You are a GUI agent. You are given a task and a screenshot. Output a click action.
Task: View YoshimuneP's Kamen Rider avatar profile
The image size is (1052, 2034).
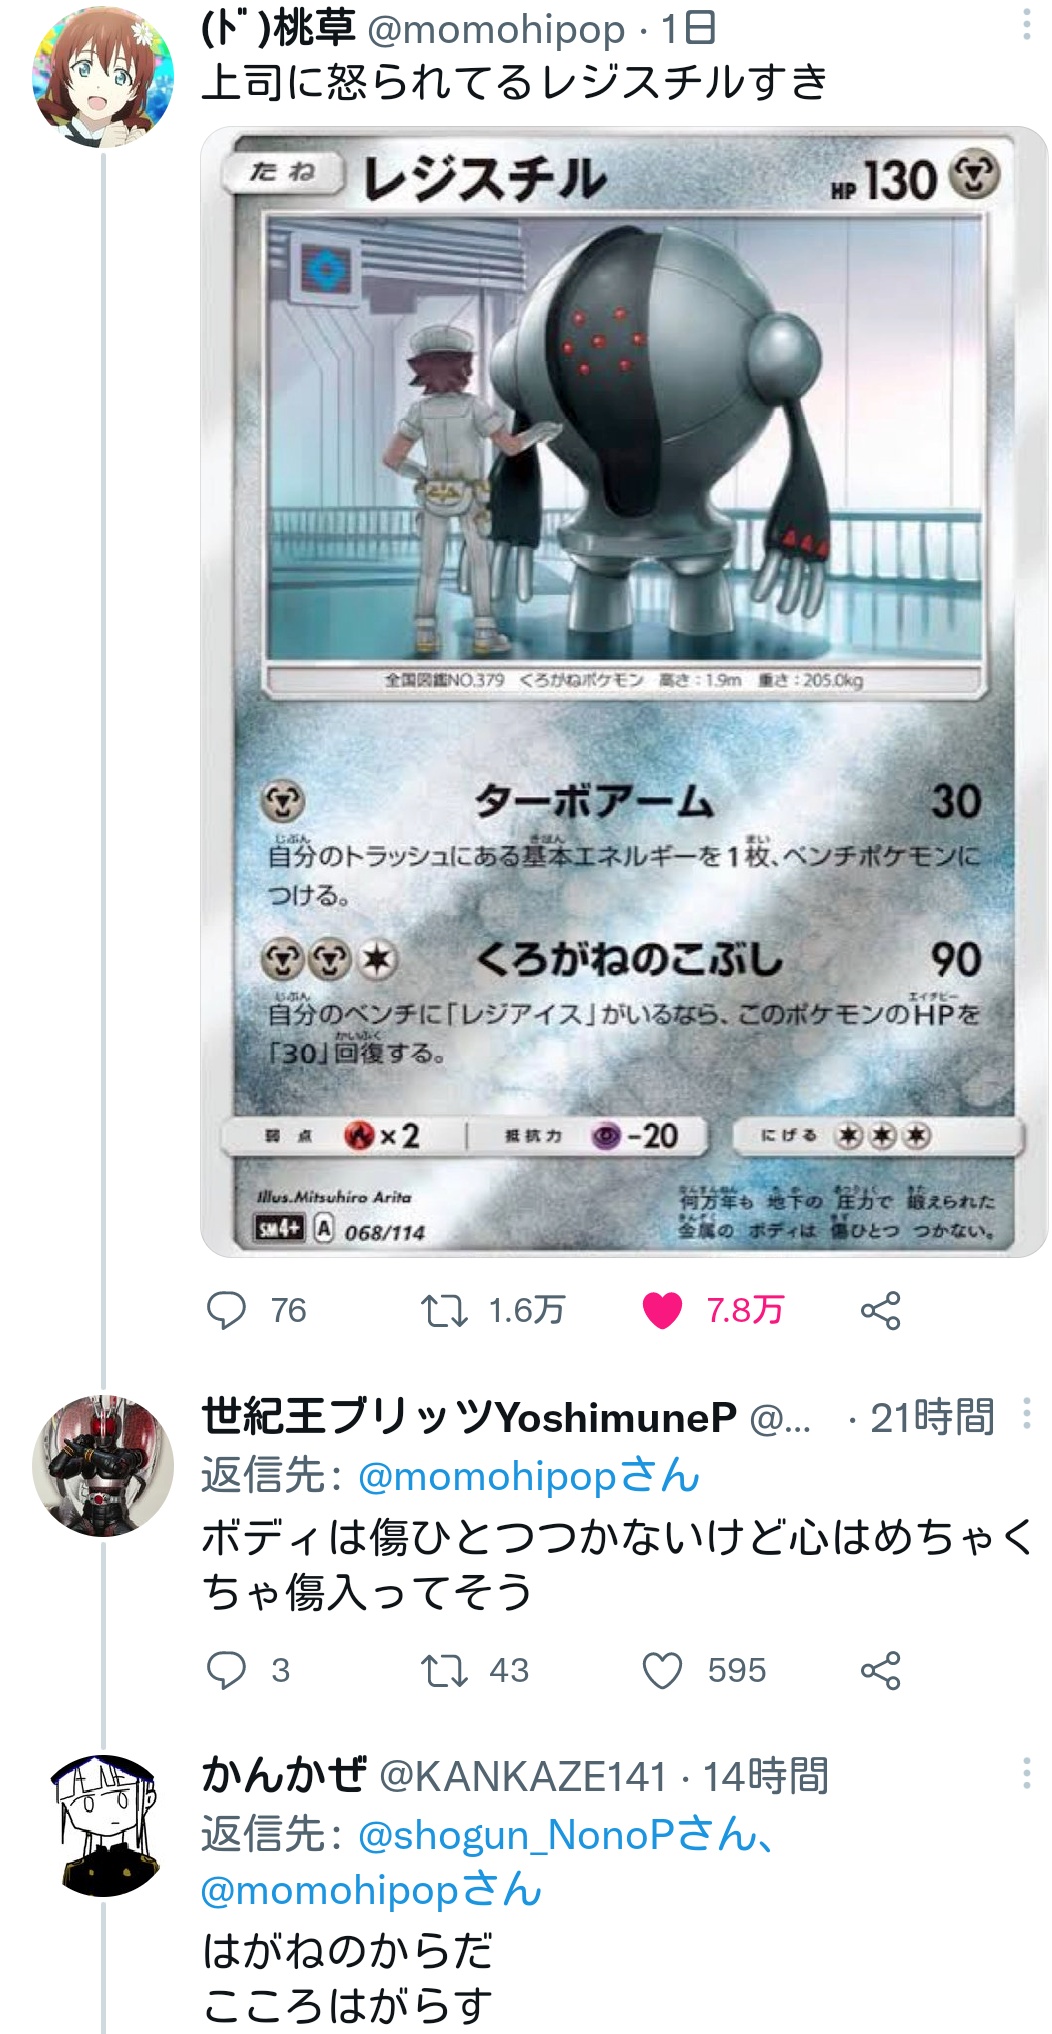pyautogui.click(x=103, y=1465)
